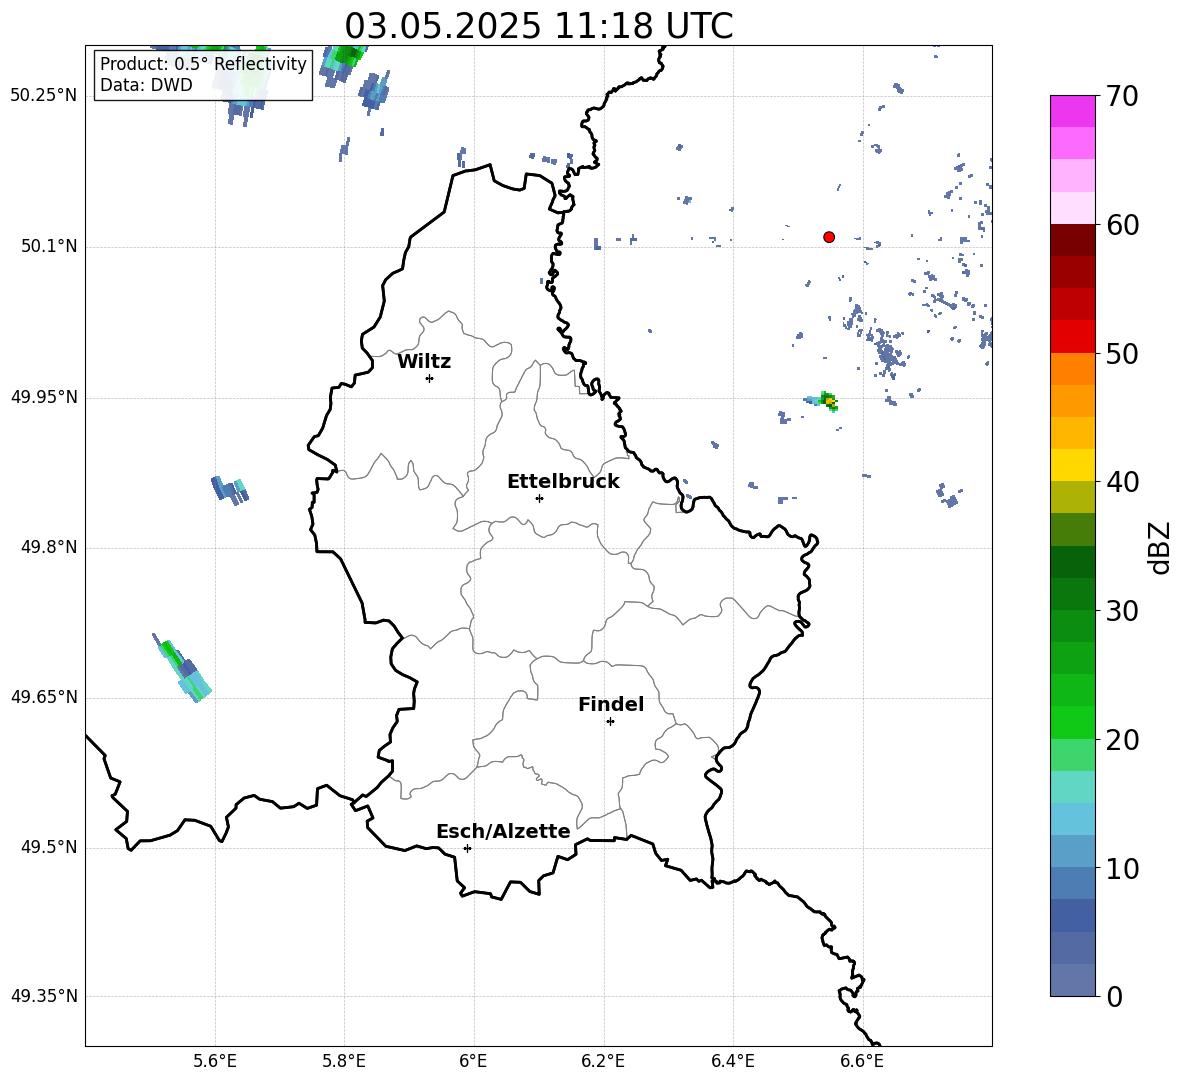Click the 49.65°N latitude label
1184x1081 pixels.
tap(44, 698)
